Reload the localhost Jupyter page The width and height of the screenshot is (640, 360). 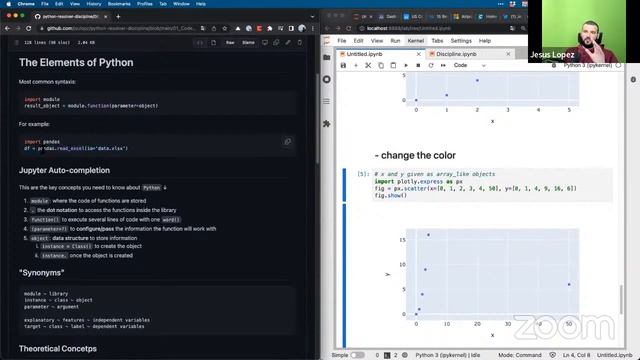point(349,29)
